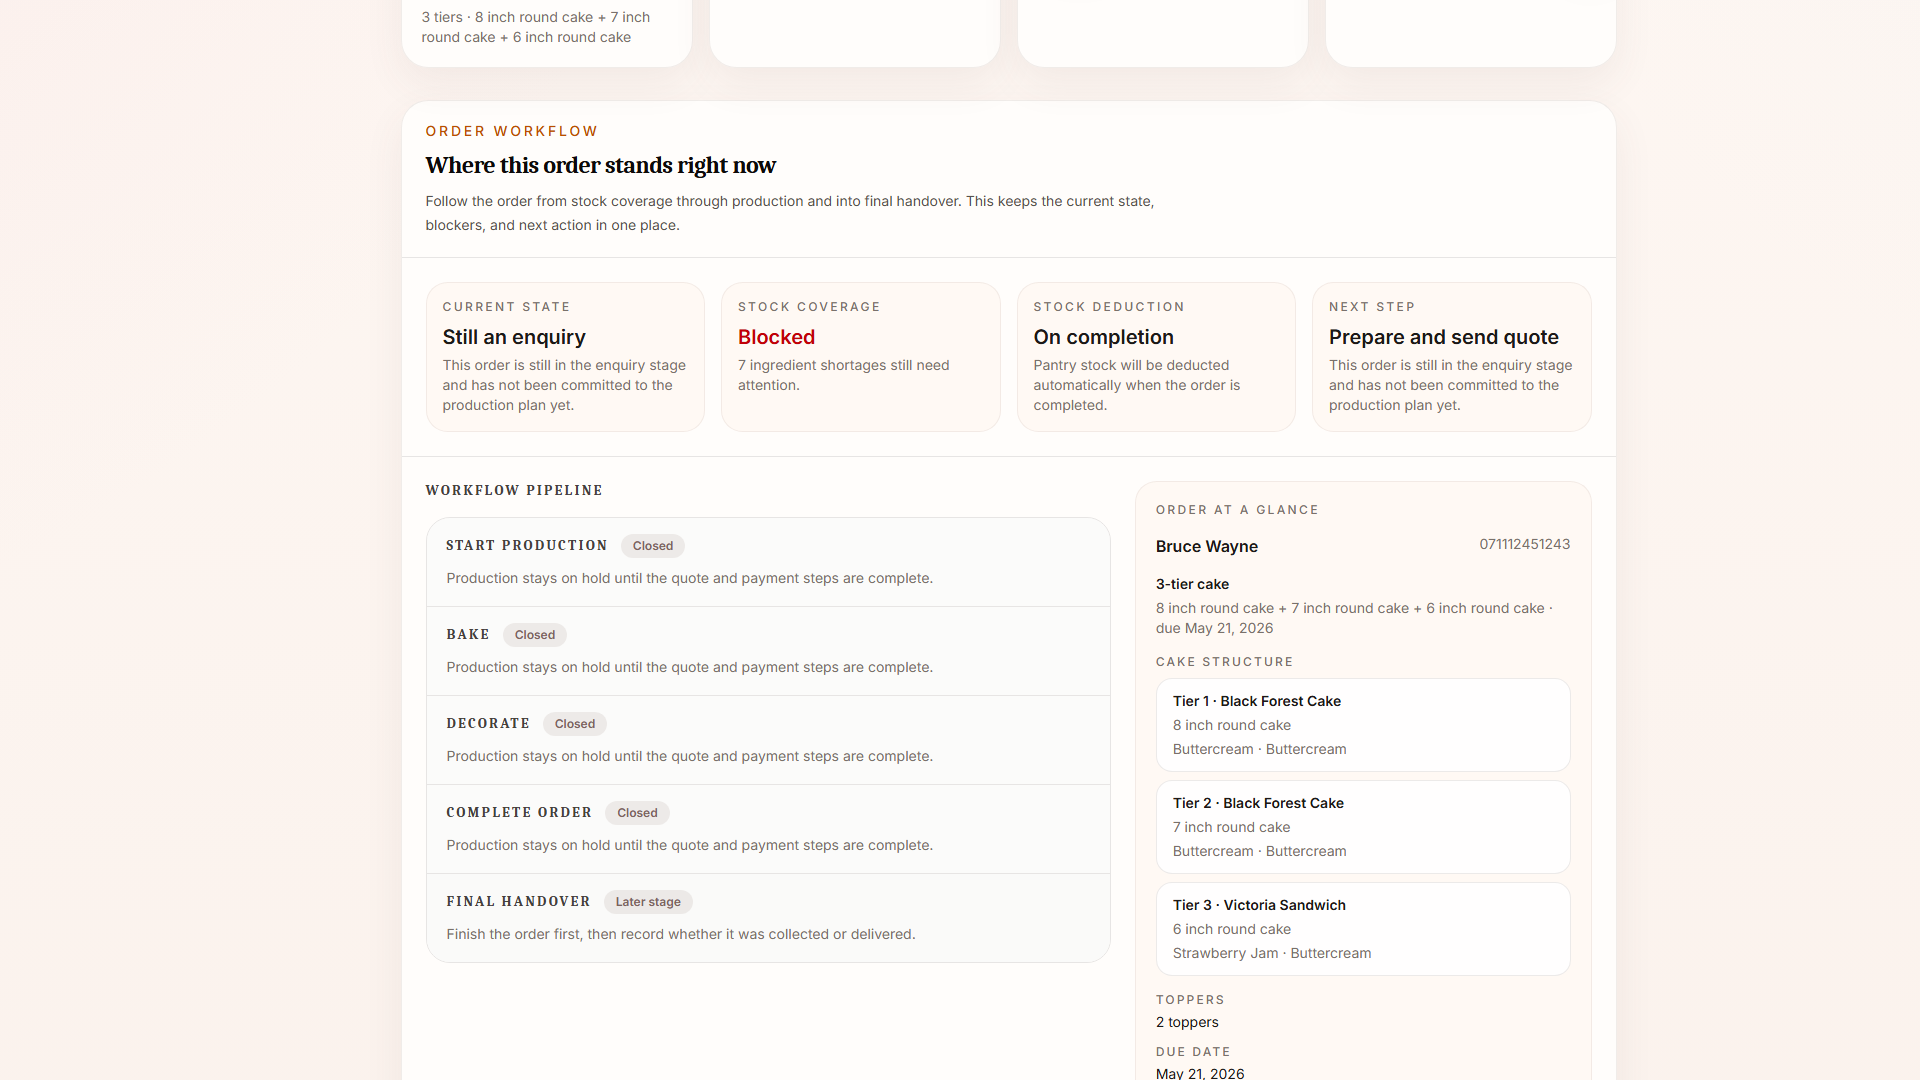Click the On completion stock deduction heading
This screenshot has height=1080, width=1920.
click(x=1103, y=337)
